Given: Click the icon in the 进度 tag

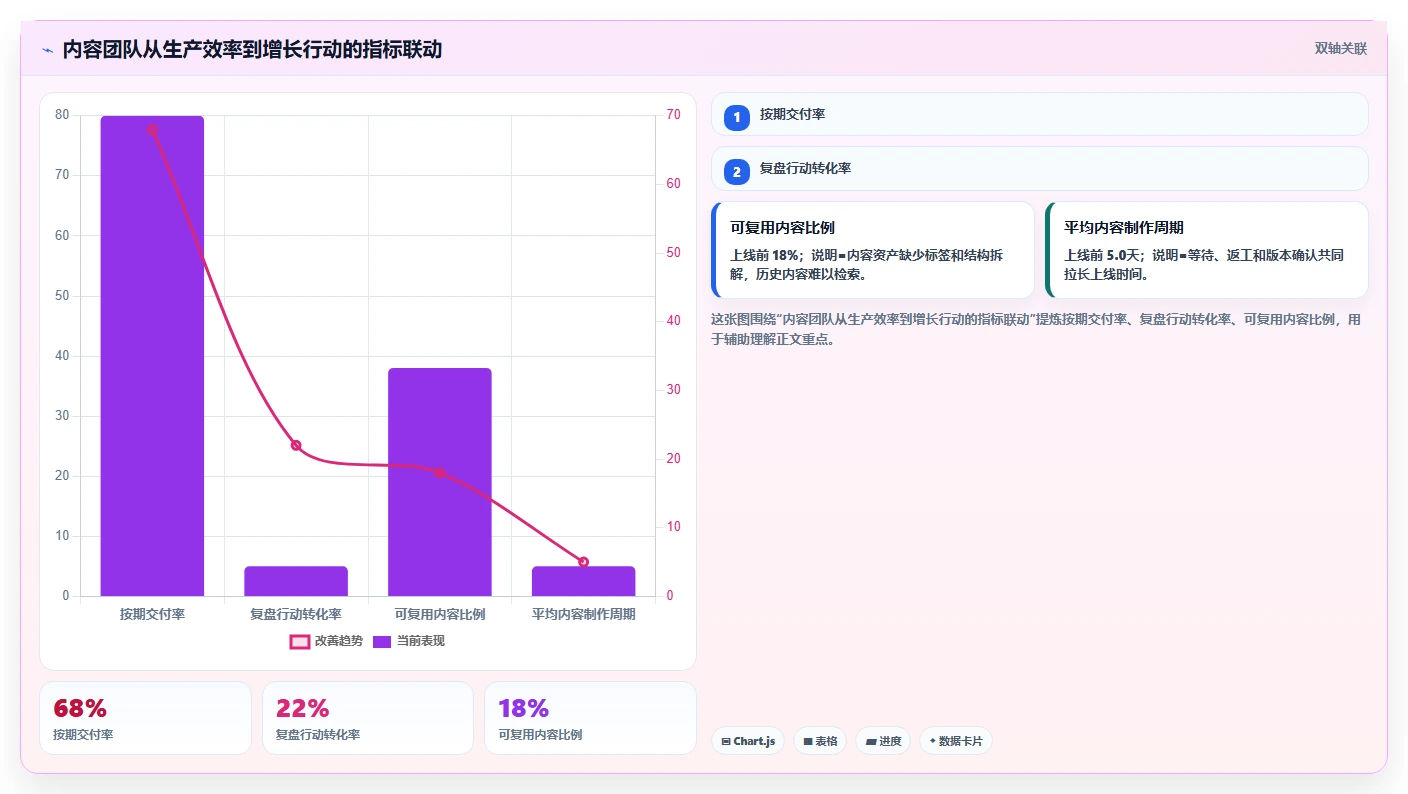Looking at the screenshot, I should (x=870, y=742).
